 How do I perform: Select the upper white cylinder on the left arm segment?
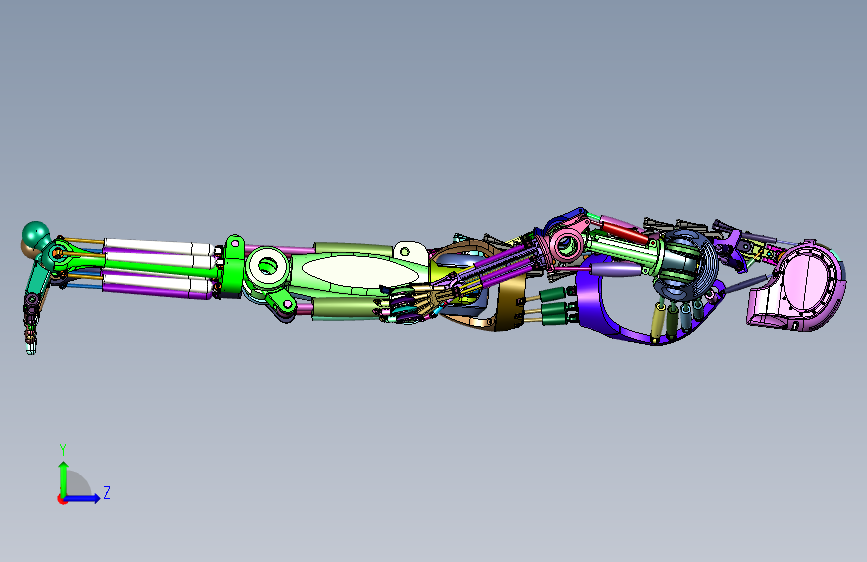click(158, 247)
